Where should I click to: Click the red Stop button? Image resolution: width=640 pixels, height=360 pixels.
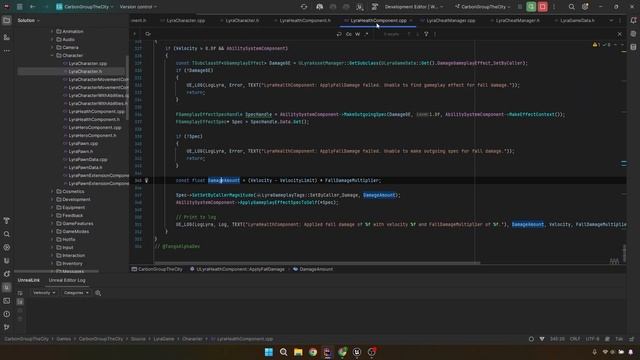tap(542, 7)
